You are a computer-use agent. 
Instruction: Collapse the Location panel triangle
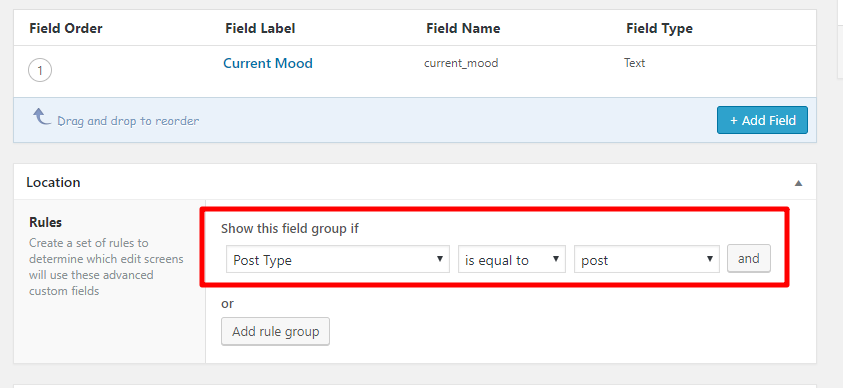[x=798, y=183]
